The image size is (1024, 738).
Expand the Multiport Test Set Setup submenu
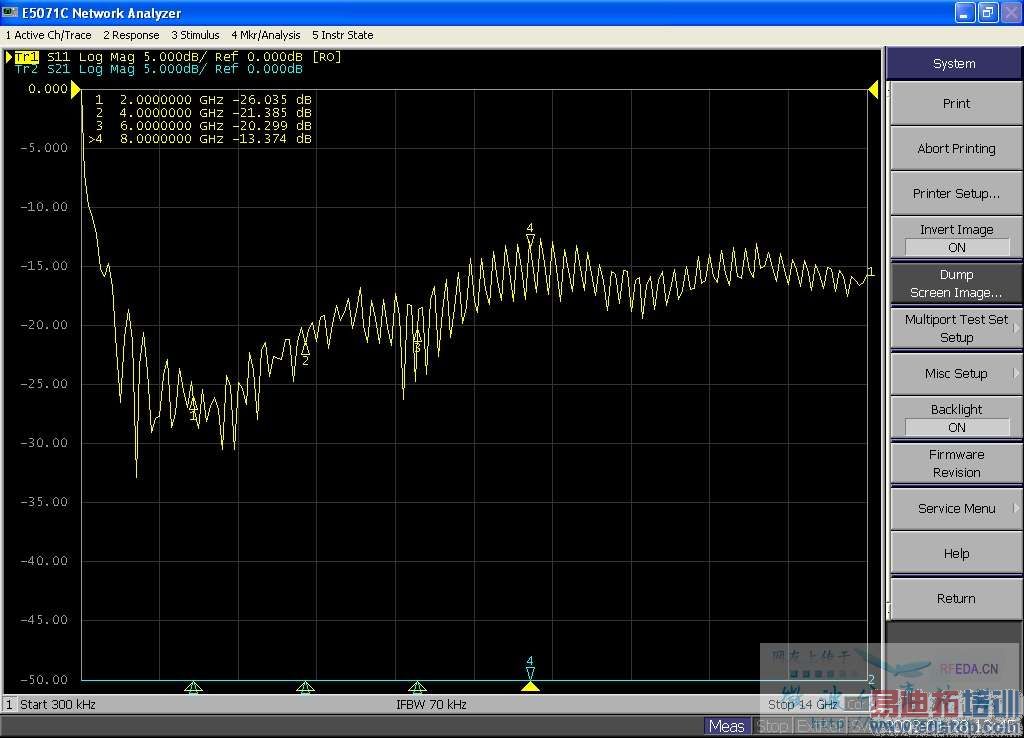point(956,328)
